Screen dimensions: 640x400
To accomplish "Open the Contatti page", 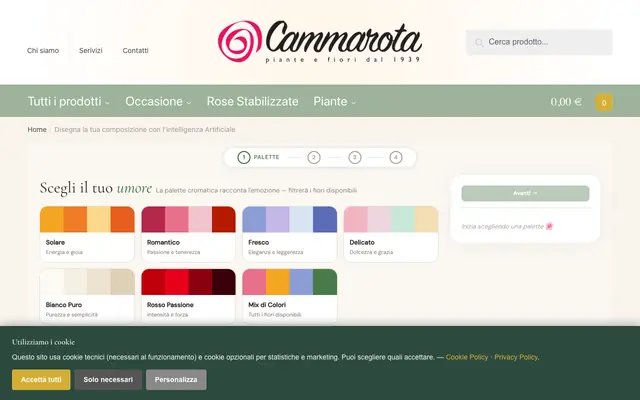I will pyautogui.click(x=136, y=51).
